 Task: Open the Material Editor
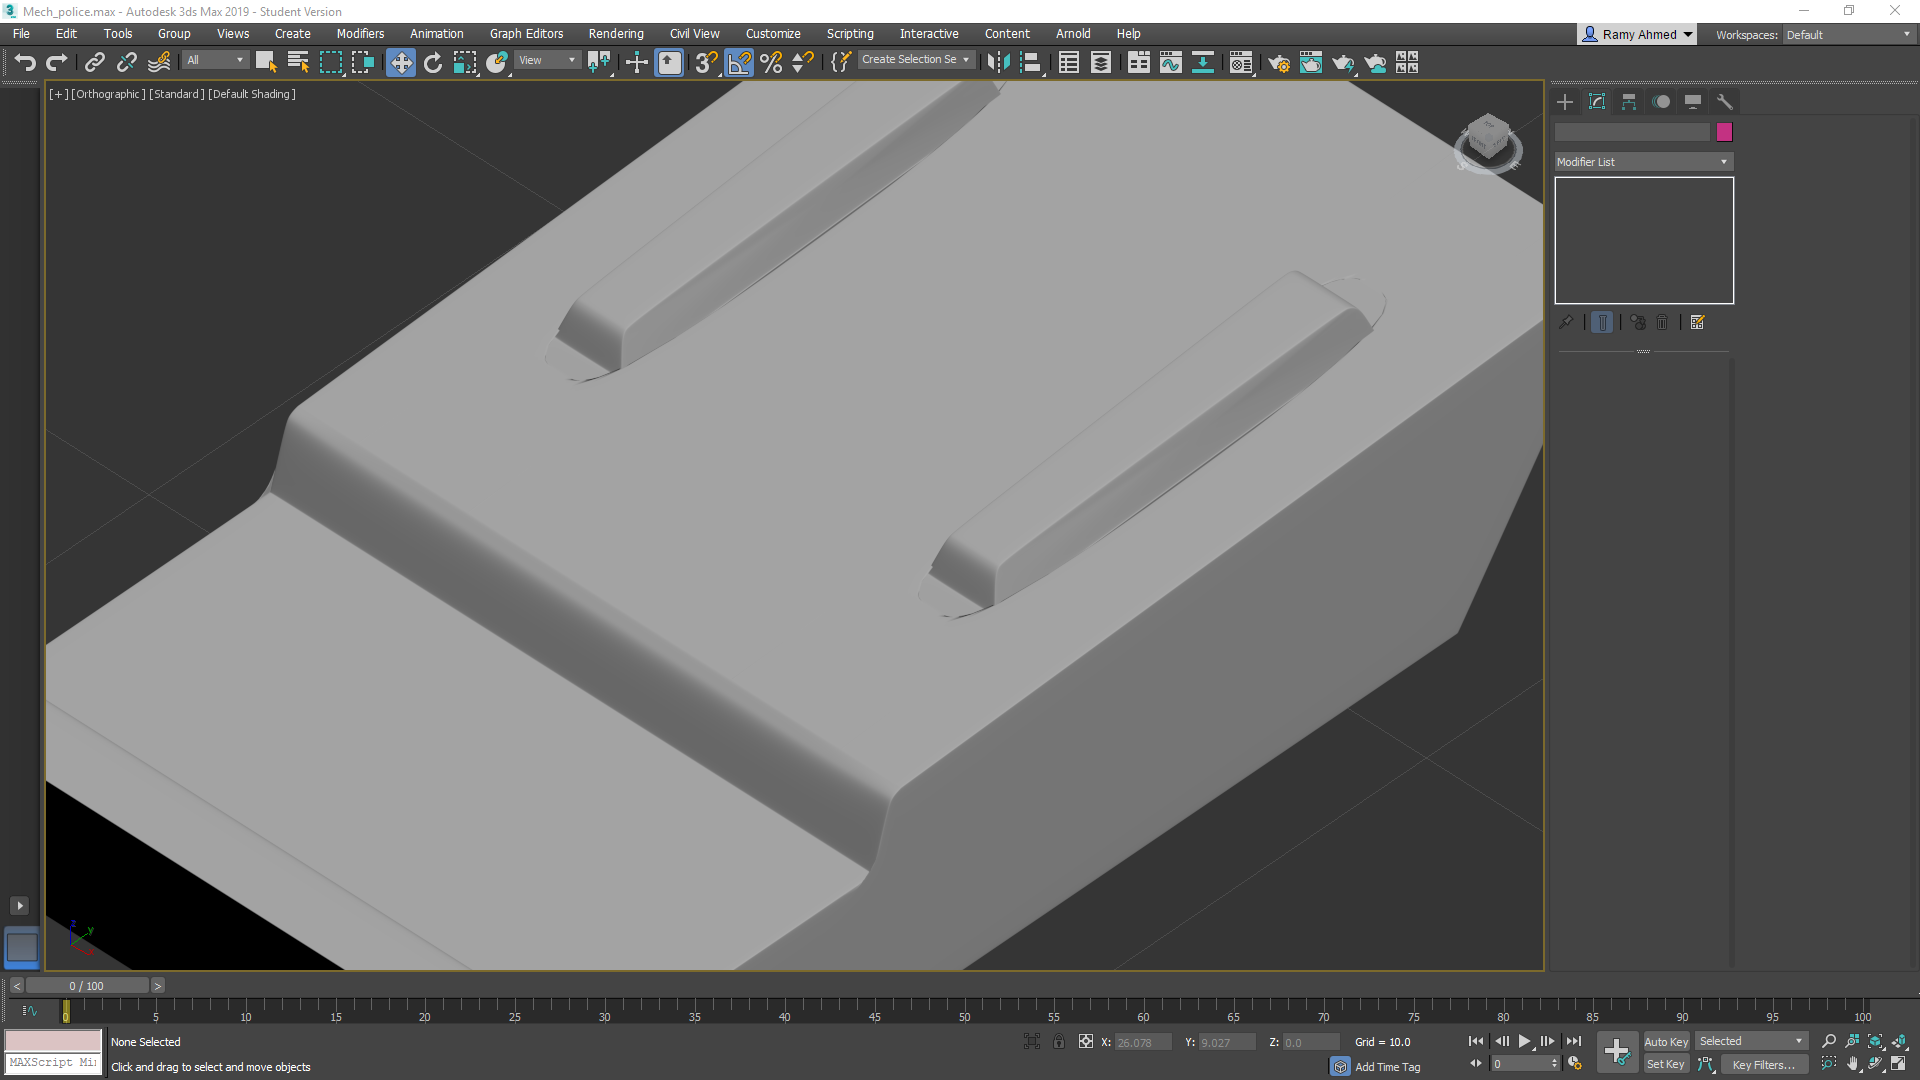click(x=1240, y=62)
